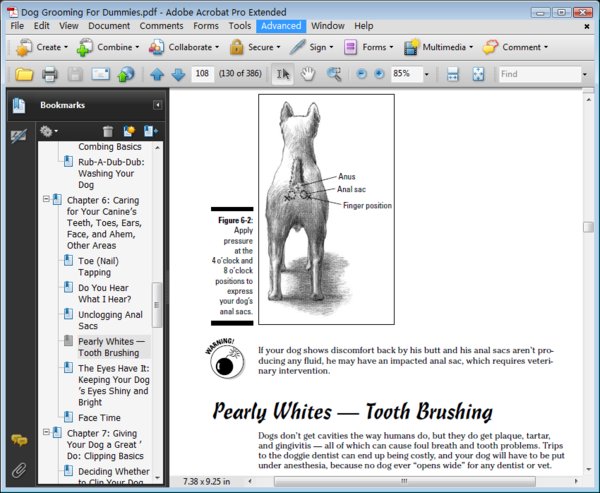The width and height of the screenshot is (600, 493).
Task: Click the previous page arrow
Action: click(157, 74)
